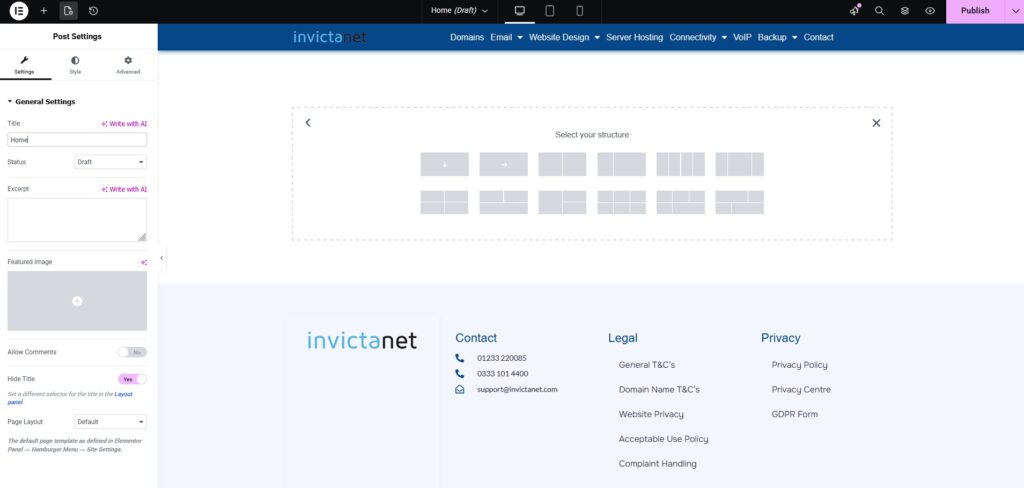Choose the two-top one-bottom structure

tap(504, 203)
